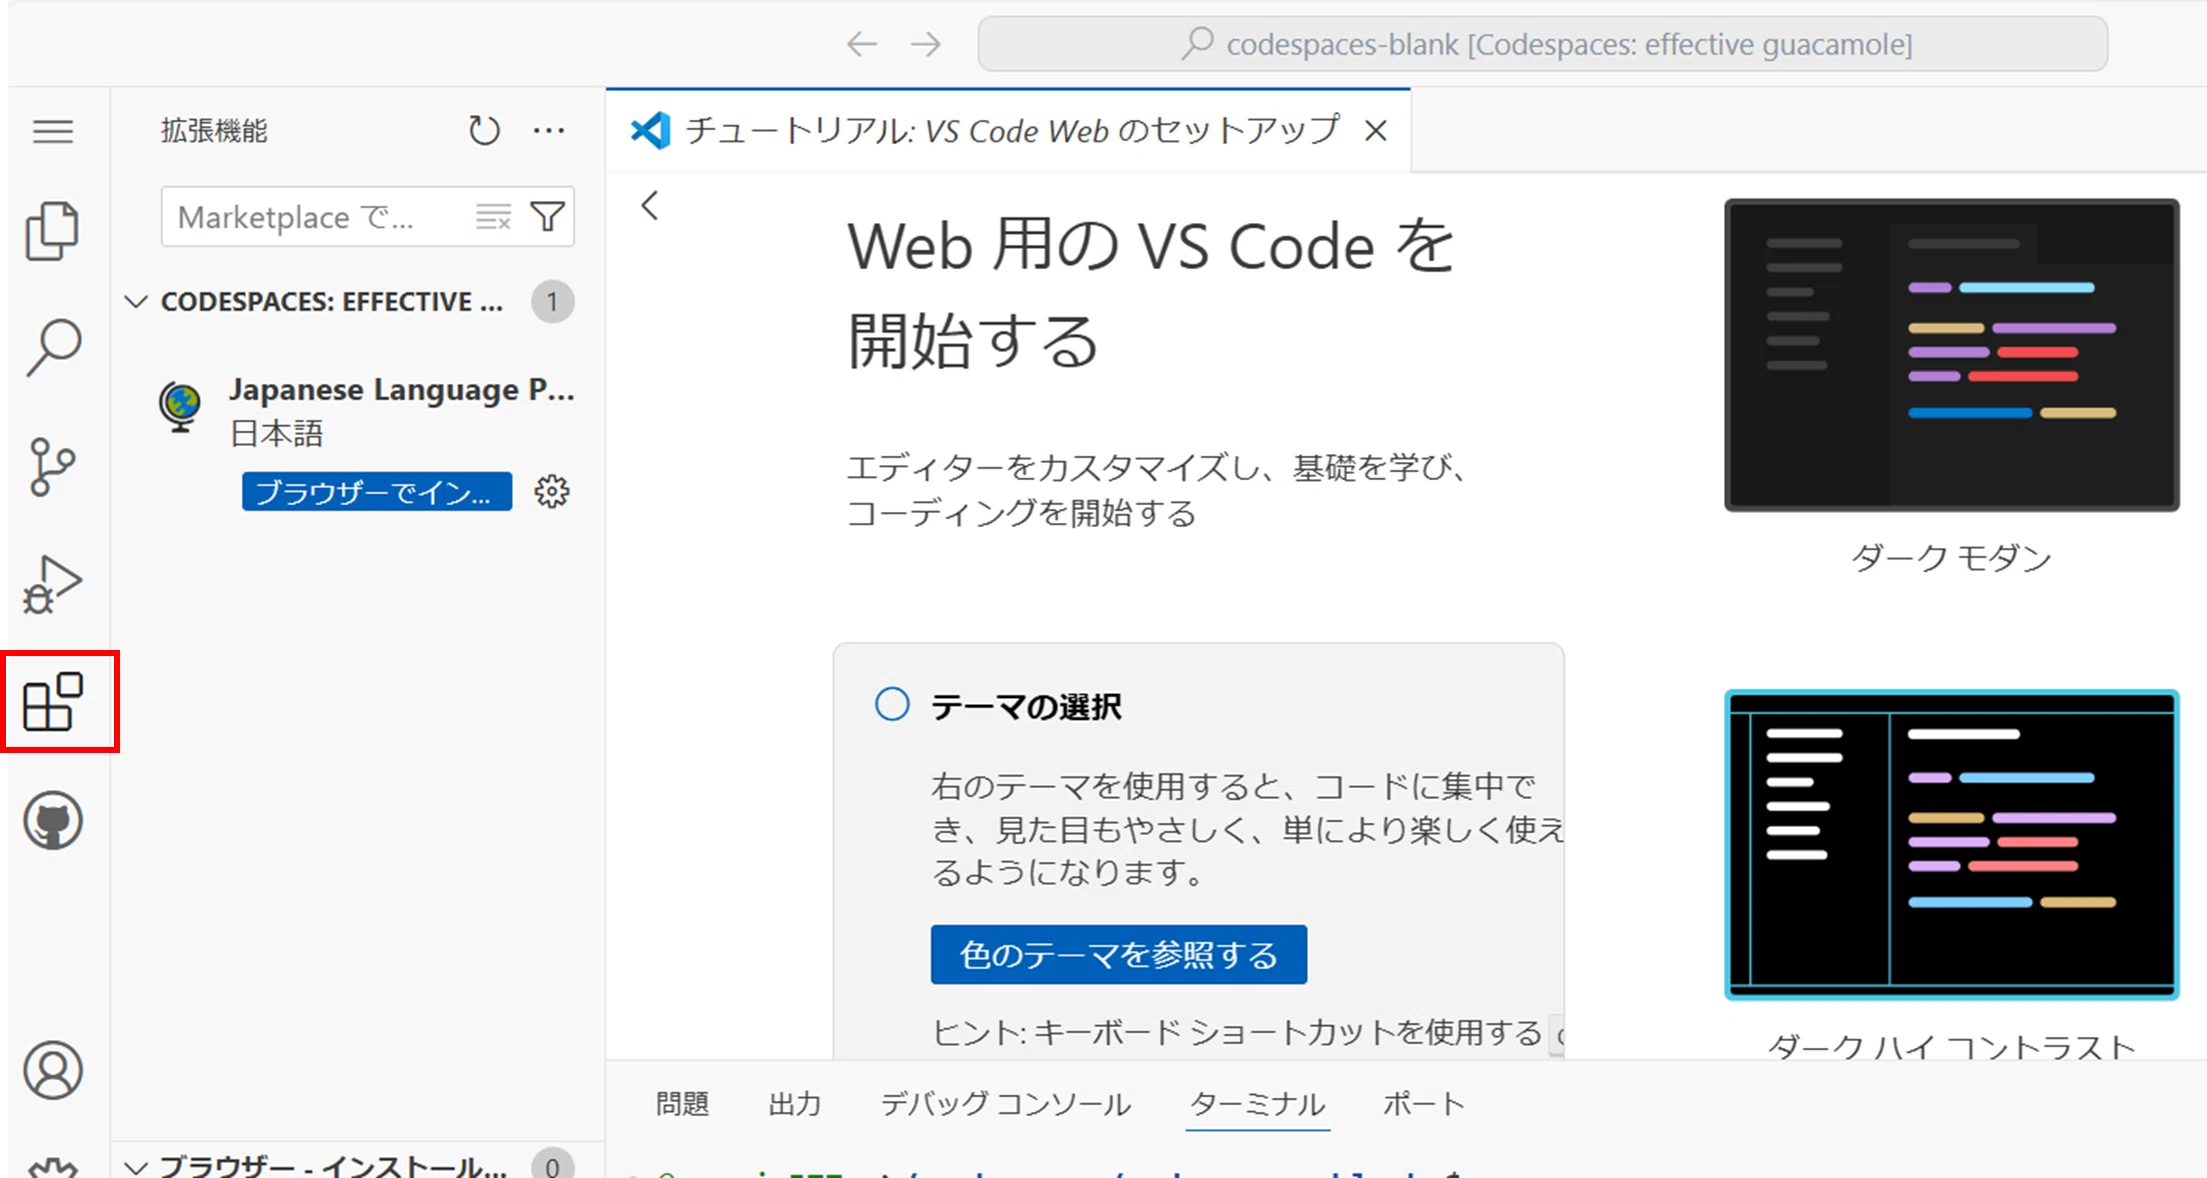Click the 日本語 extension description
The height and width of the screenshot is (1178, 2207).
(277, 433)
